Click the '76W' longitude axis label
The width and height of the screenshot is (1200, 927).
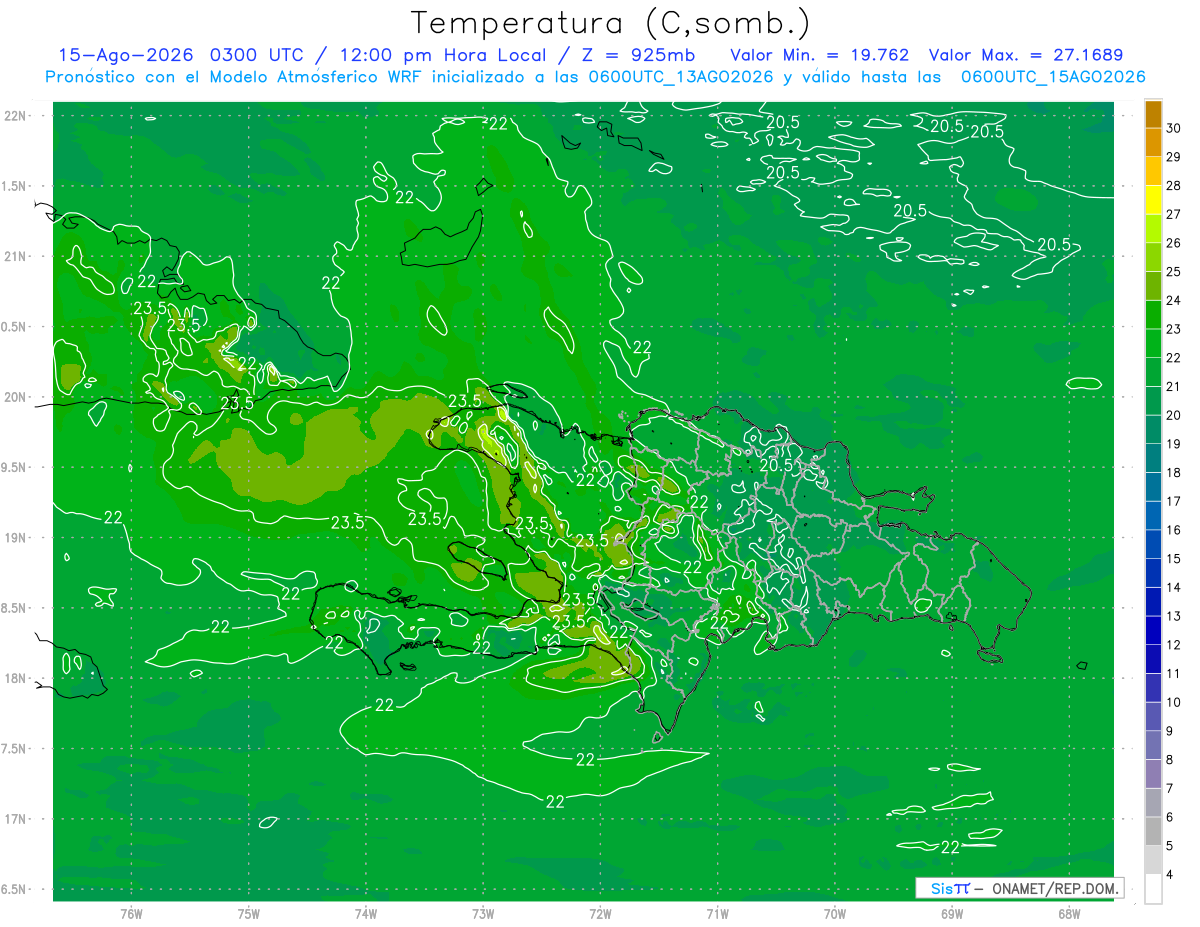tap(131, 914)
